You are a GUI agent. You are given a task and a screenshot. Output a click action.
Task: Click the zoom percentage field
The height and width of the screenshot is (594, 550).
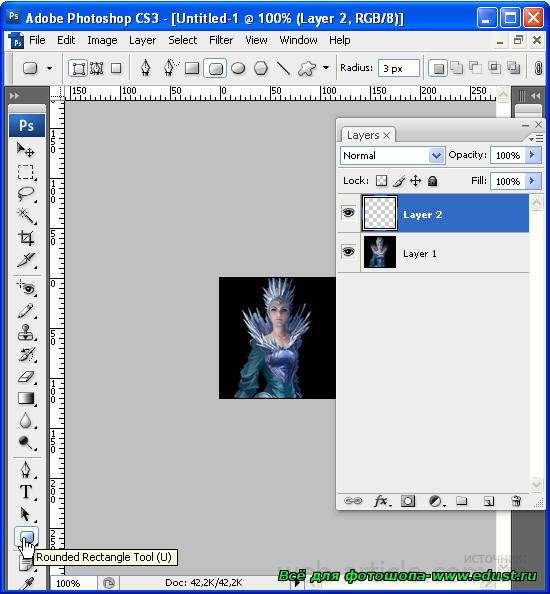pyautogui.click(x=73, y=583)
